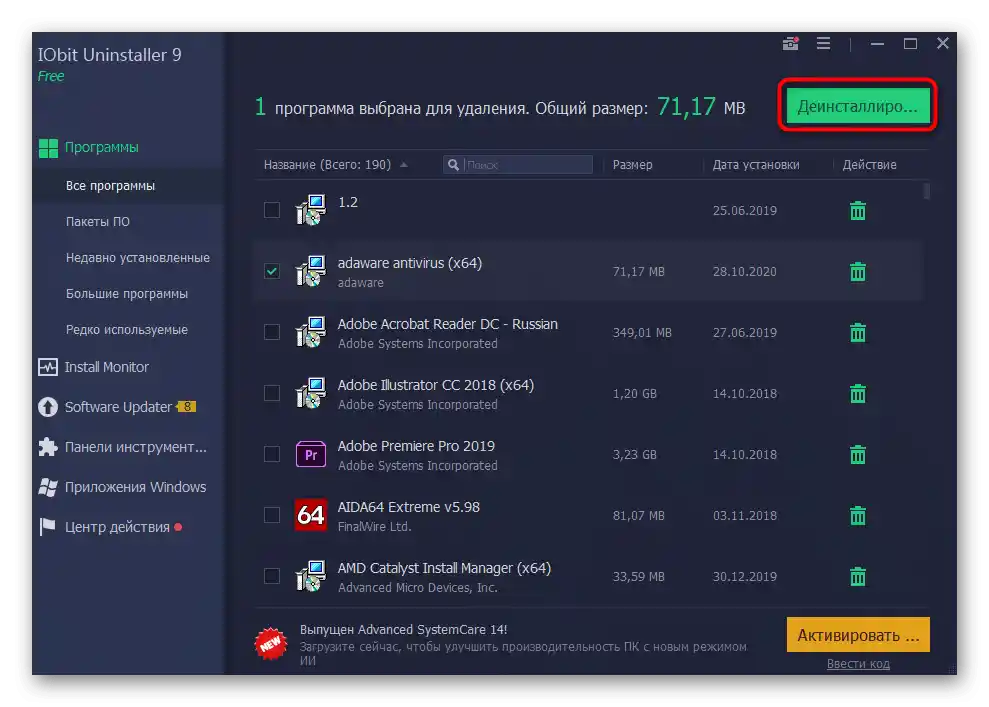Click the Install Monitor graph icon

click(x=48, y=367)
